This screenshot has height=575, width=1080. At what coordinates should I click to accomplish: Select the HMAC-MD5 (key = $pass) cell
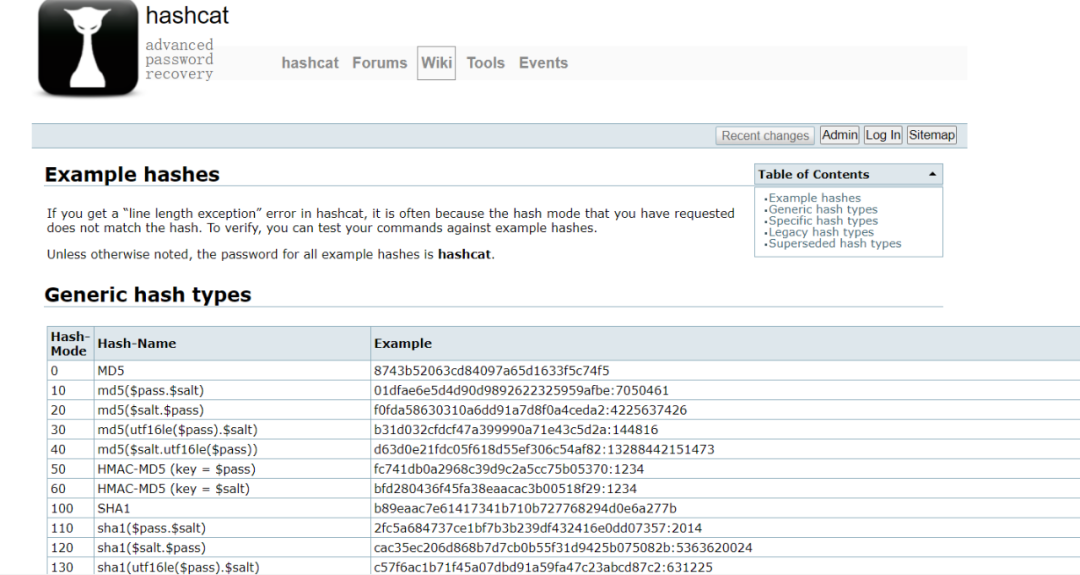pos(232,469)
